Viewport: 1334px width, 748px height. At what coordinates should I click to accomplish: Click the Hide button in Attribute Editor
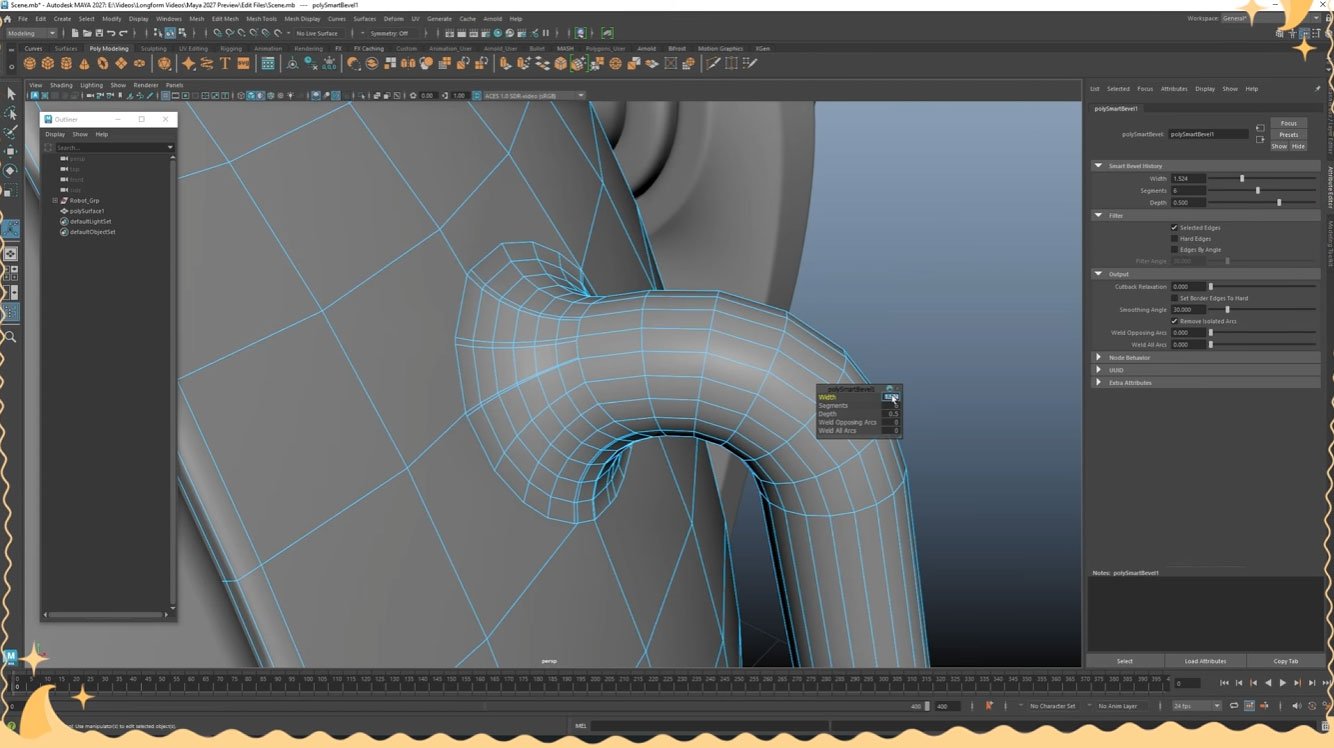(x=1298, y=146)
